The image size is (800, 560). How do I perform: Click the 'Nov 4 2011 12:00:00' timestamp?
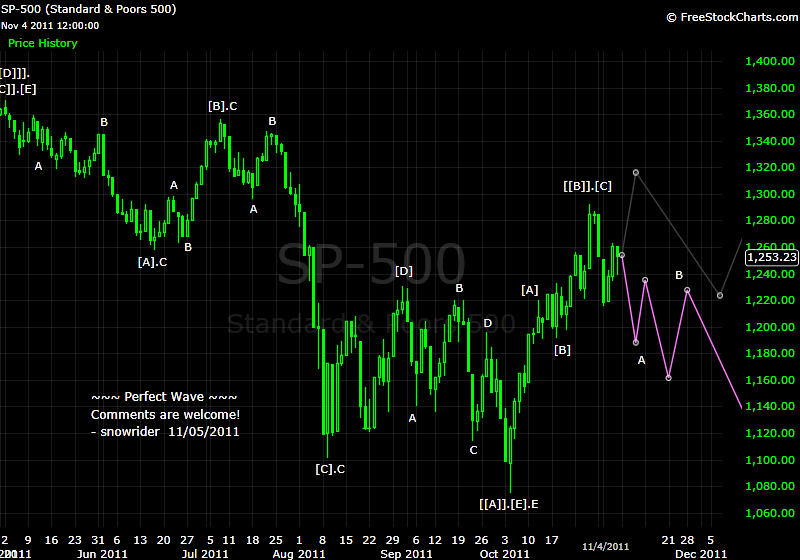[x=49, y=26]
